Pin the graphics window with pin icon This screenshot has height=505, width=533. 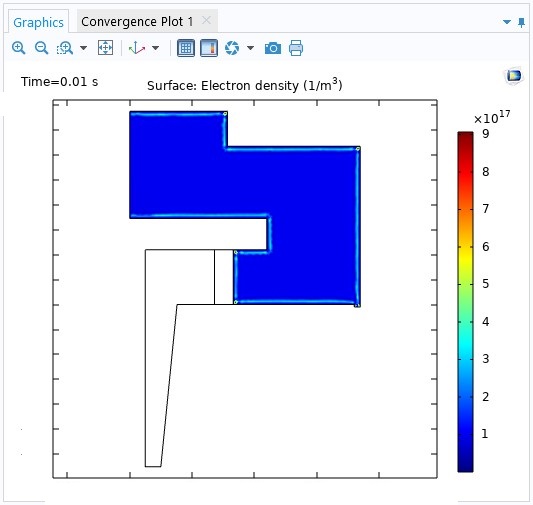pyautogui.click(x=521, y=23)
